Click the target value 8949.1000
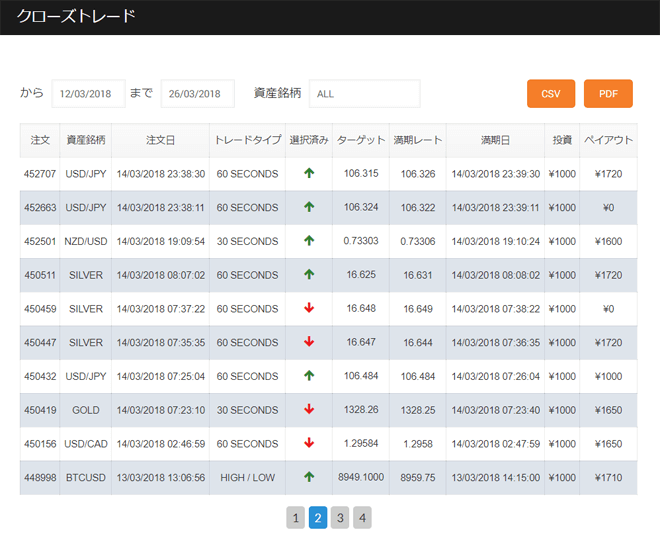The image size is (660, 549). (x=361, y=477)
